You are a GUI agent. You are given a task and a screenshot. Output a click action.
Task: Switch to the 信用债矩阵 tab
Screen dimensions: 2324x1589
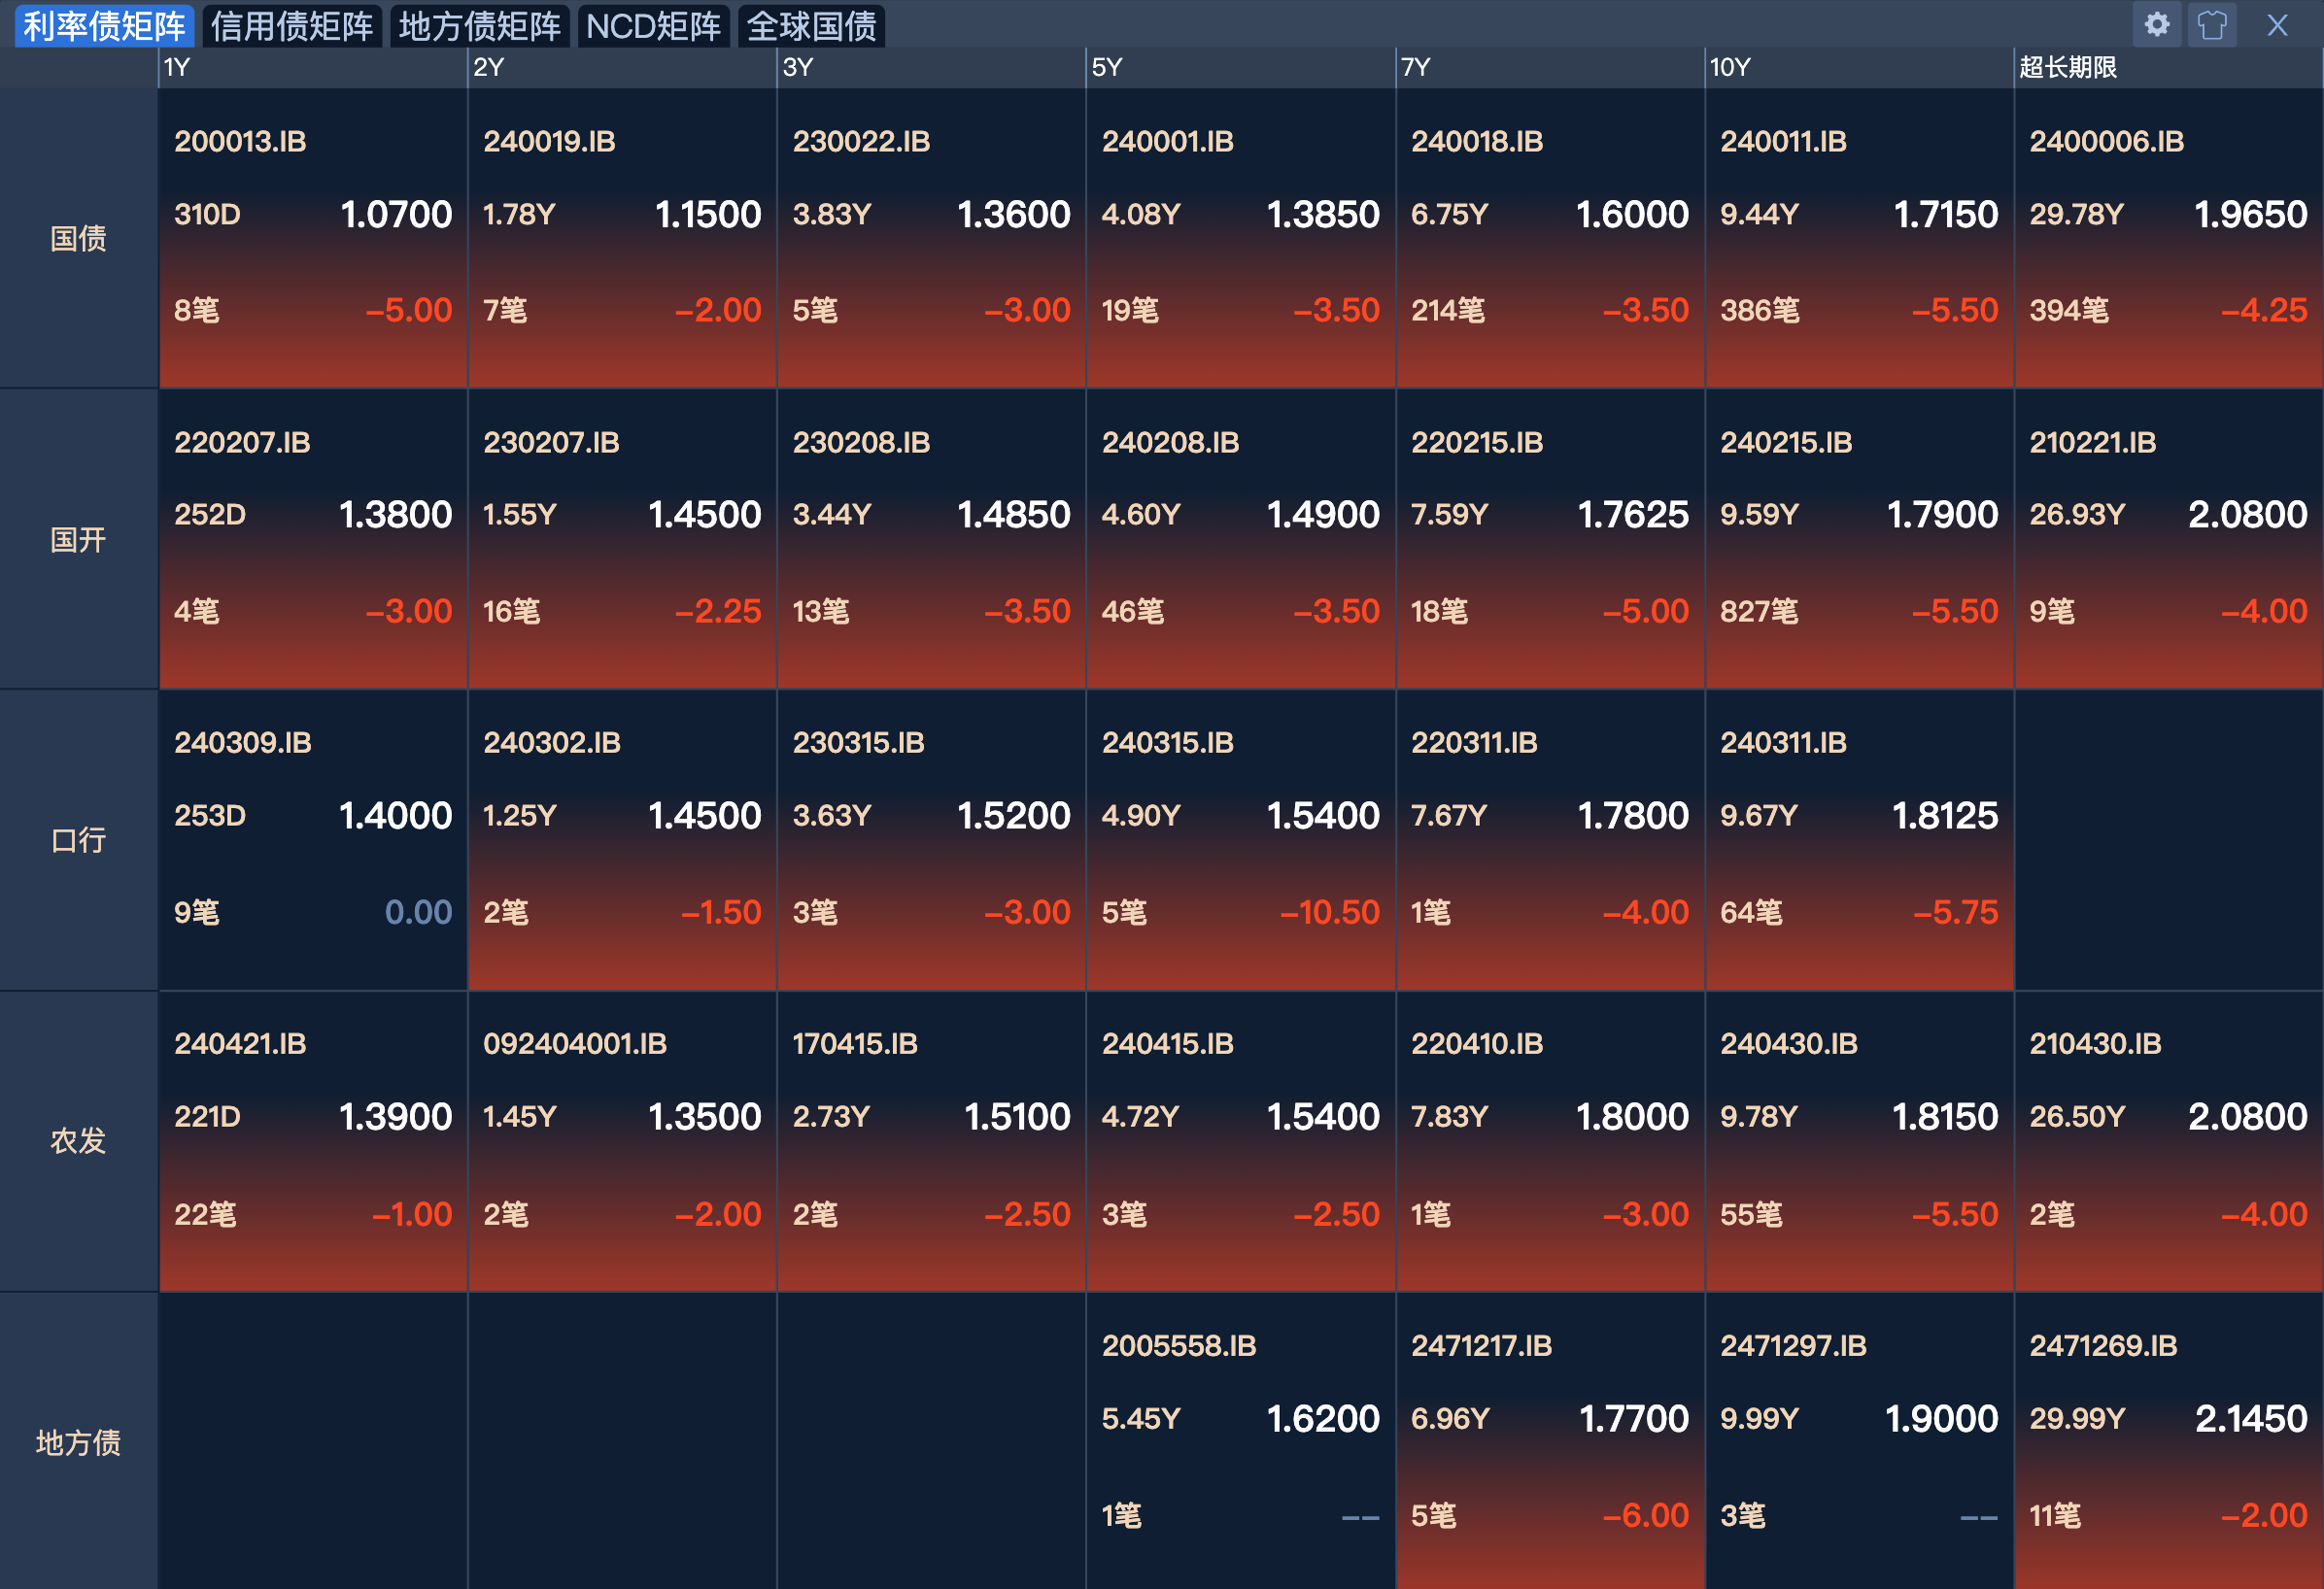[x=291, y=26]
